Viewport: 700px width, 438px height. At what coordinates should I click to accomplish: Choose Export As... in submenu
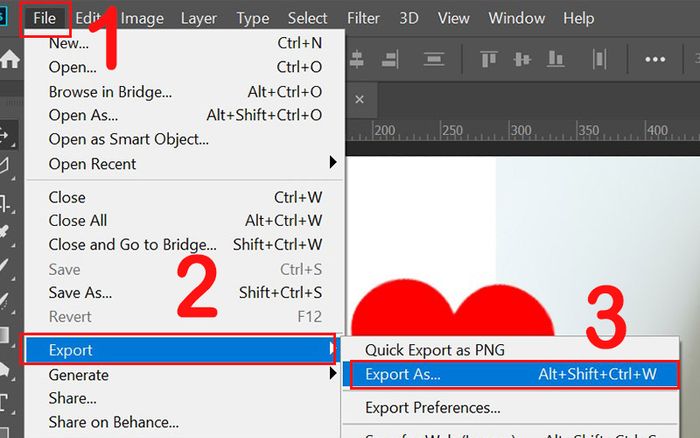[x=511, y=374]
